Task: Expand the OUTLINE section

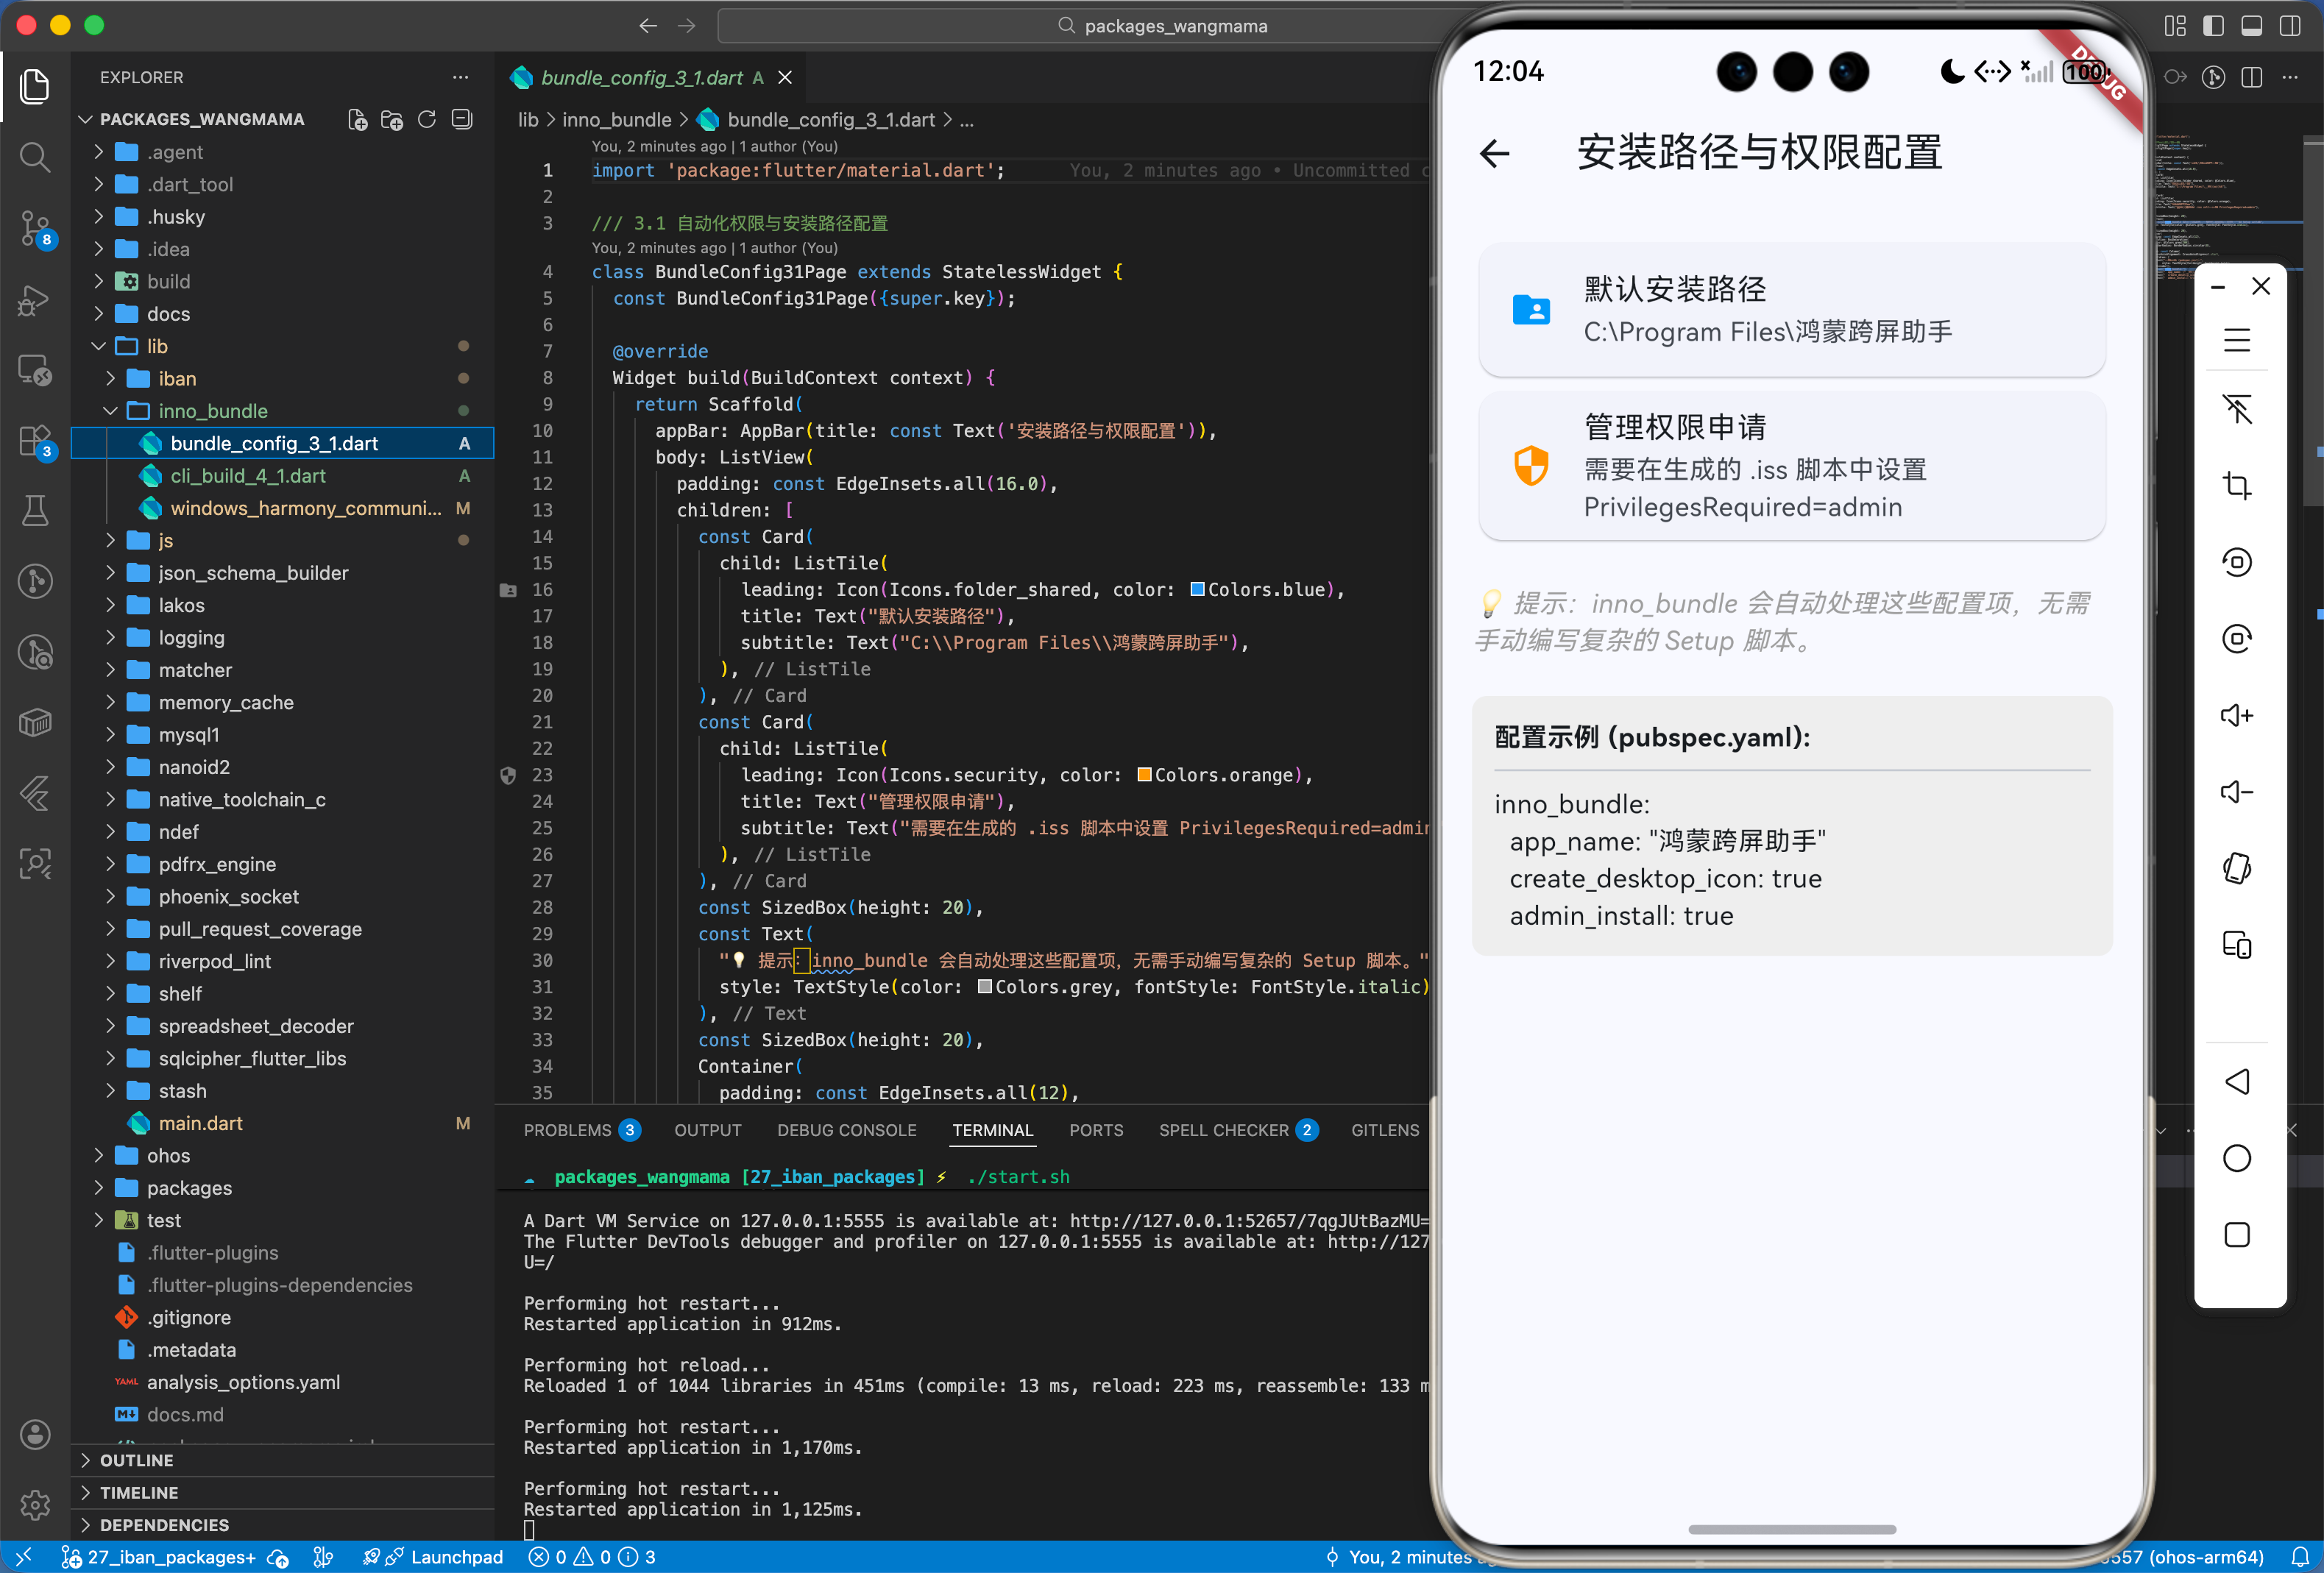Action: pos(136,1460)
